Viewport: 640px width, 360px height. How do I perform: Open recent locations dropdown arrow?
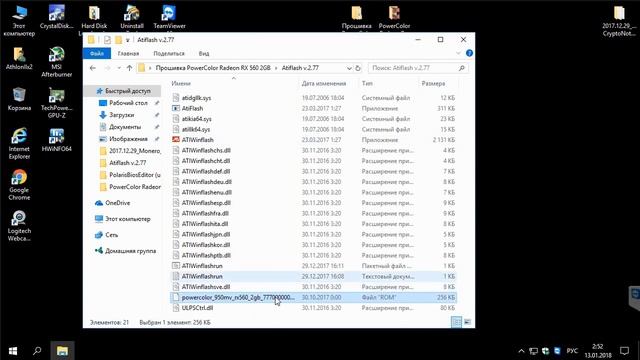[119, 68]
